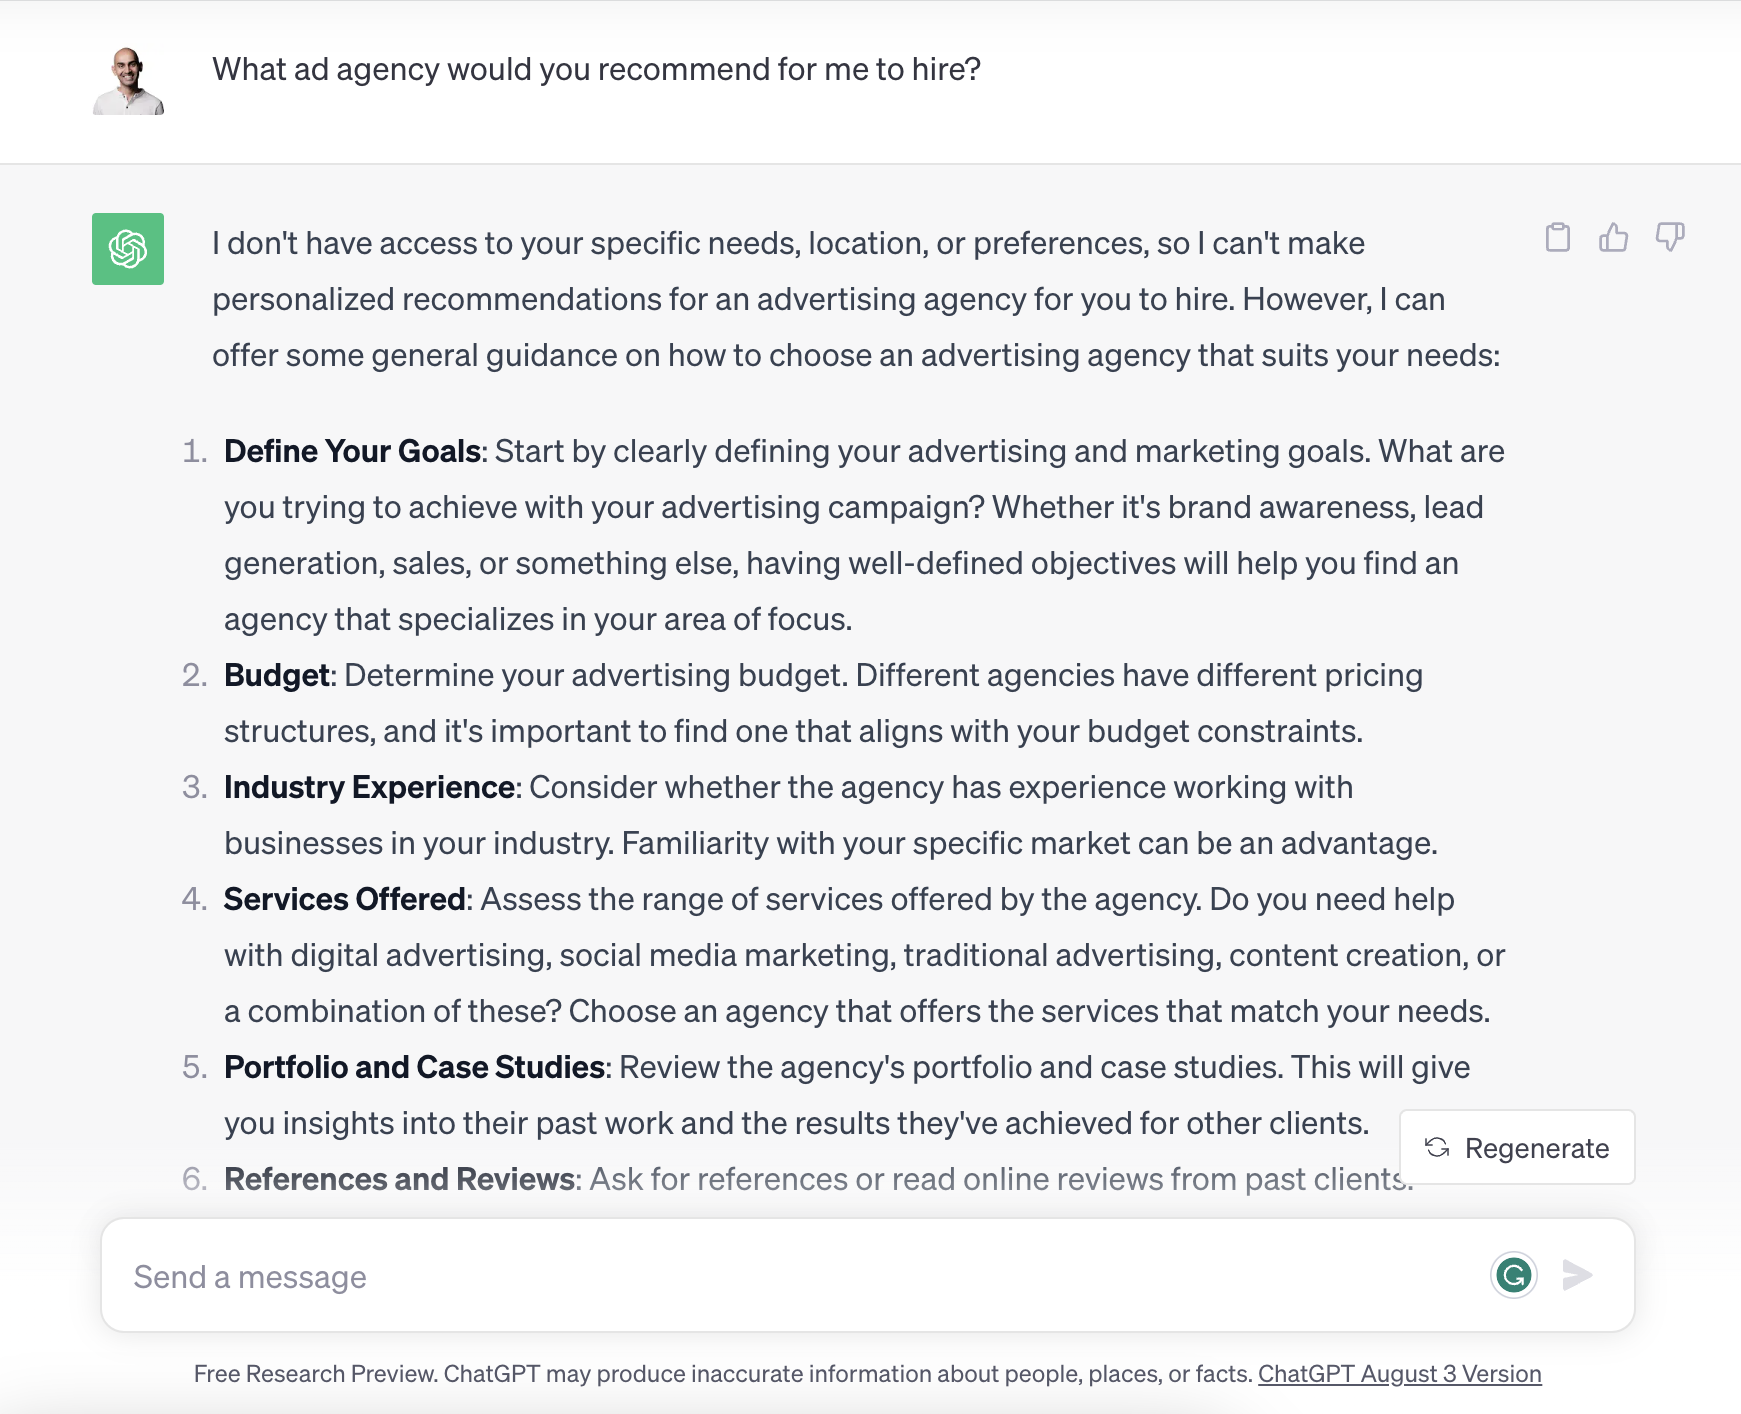The height and width of the screenshot is (1414, 1741).
Task: Click the circular arrows icon beside Regenerate
Action: [1437, 1147]
